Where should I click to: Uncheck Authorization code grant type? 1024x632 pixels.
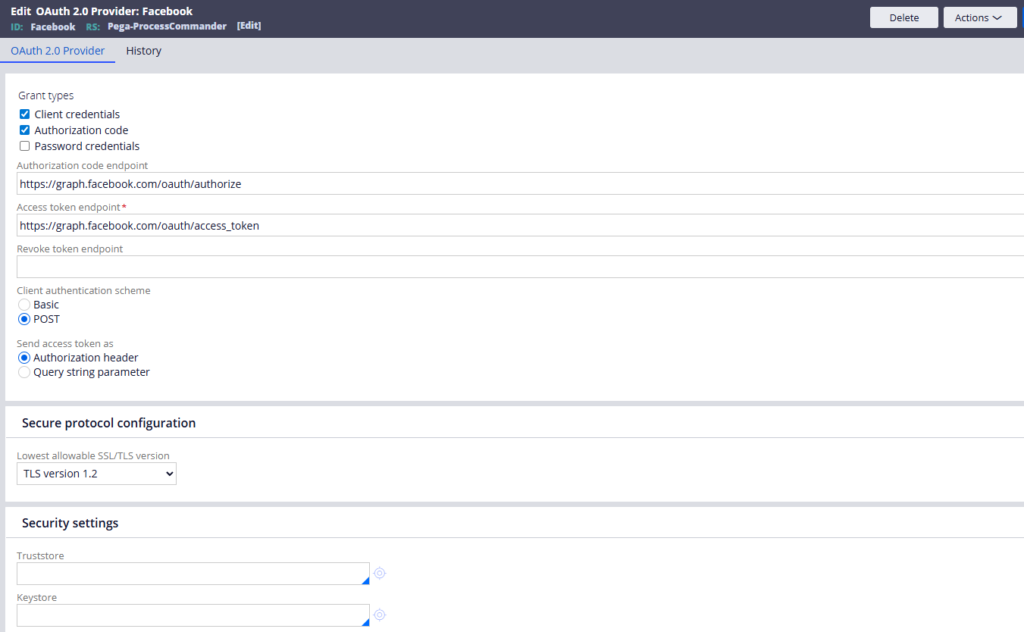[24, 130]
